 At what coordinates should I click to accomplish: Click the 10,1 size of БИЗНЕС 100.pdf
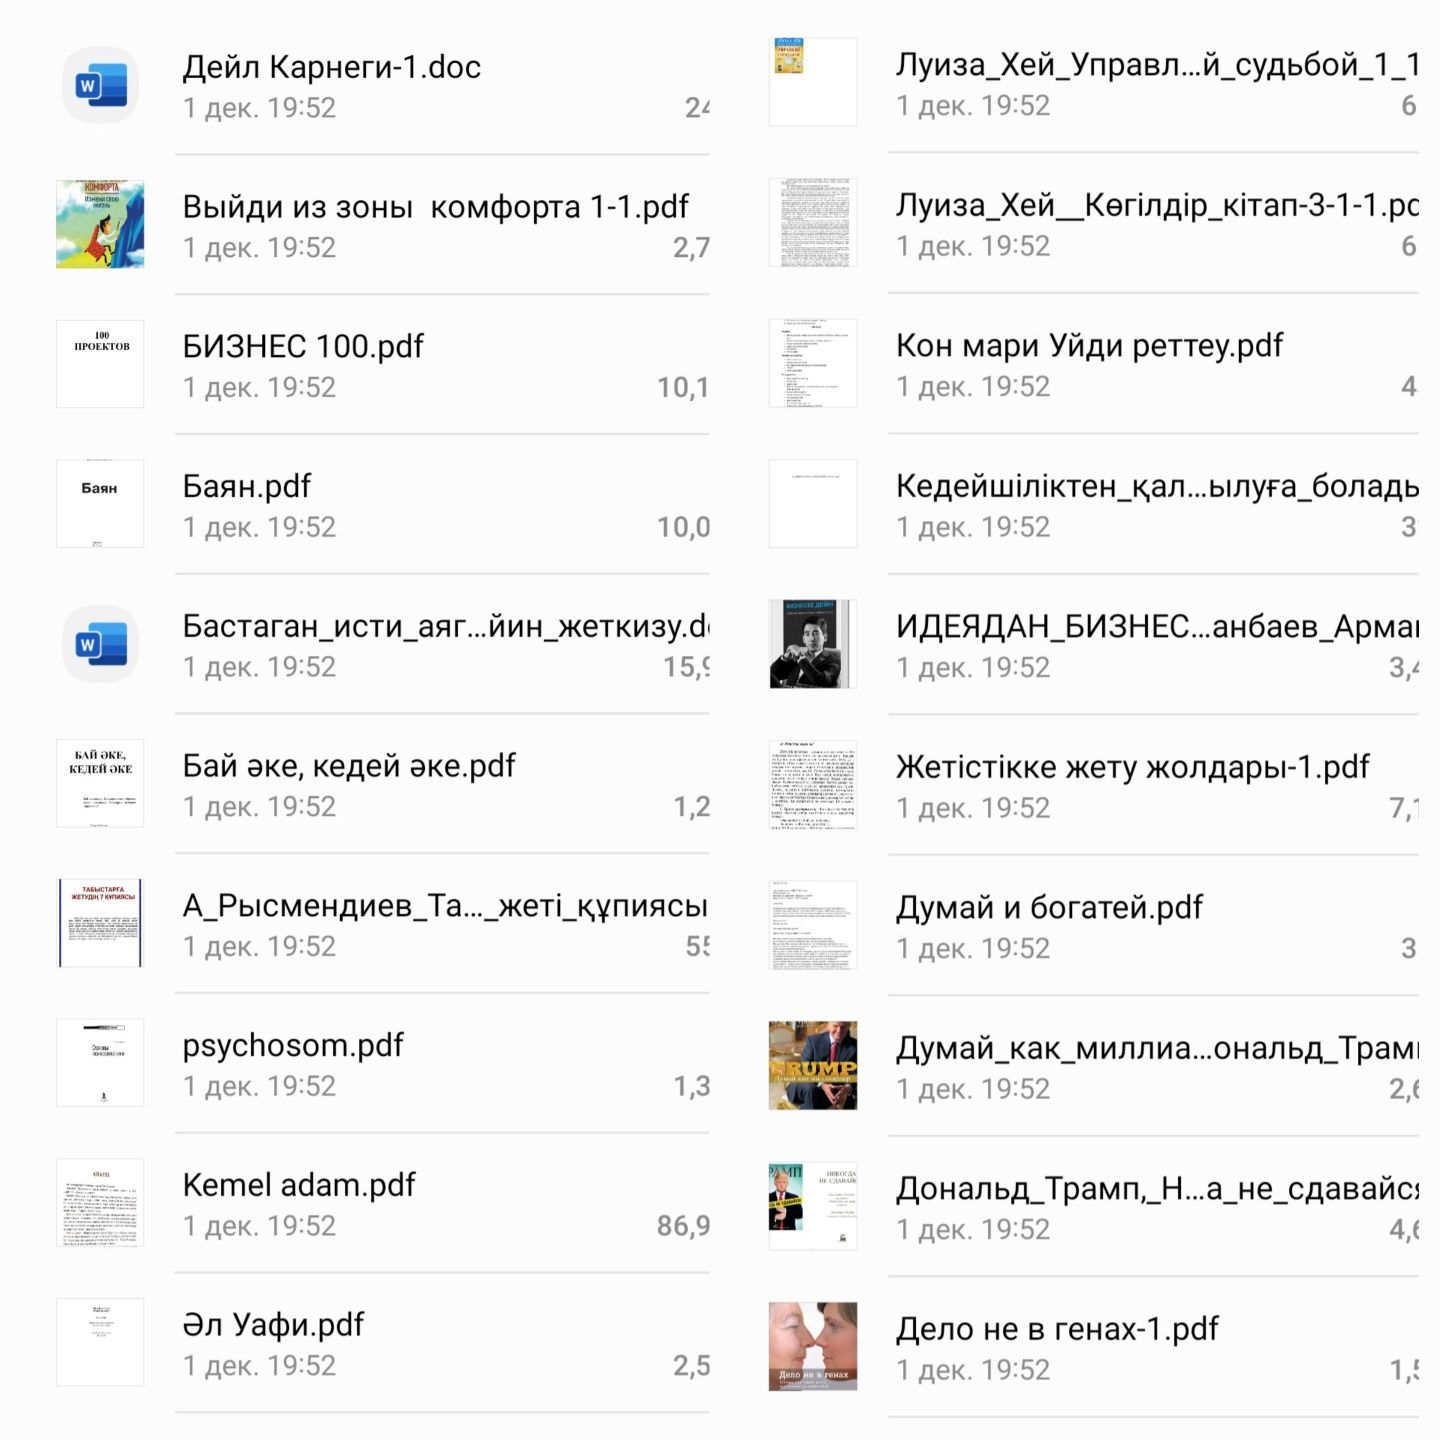pyautogui.click(x=683, y=387)
